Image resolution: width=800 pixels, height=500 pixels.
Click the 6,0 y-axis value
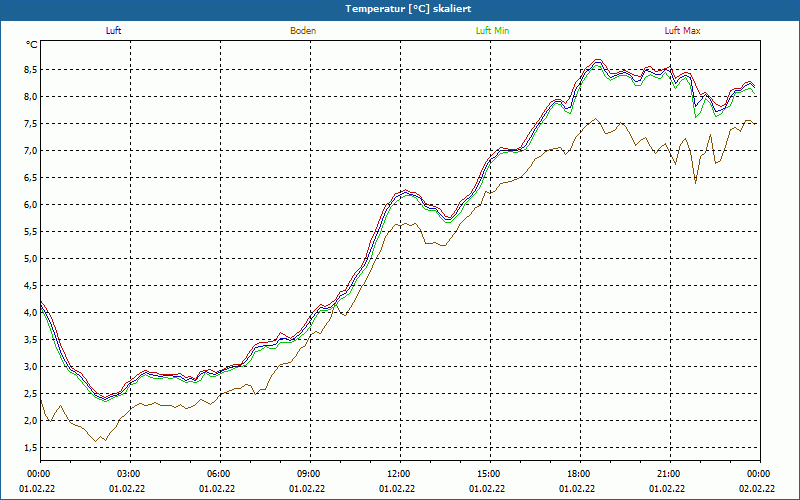click(x=30, y=205)
